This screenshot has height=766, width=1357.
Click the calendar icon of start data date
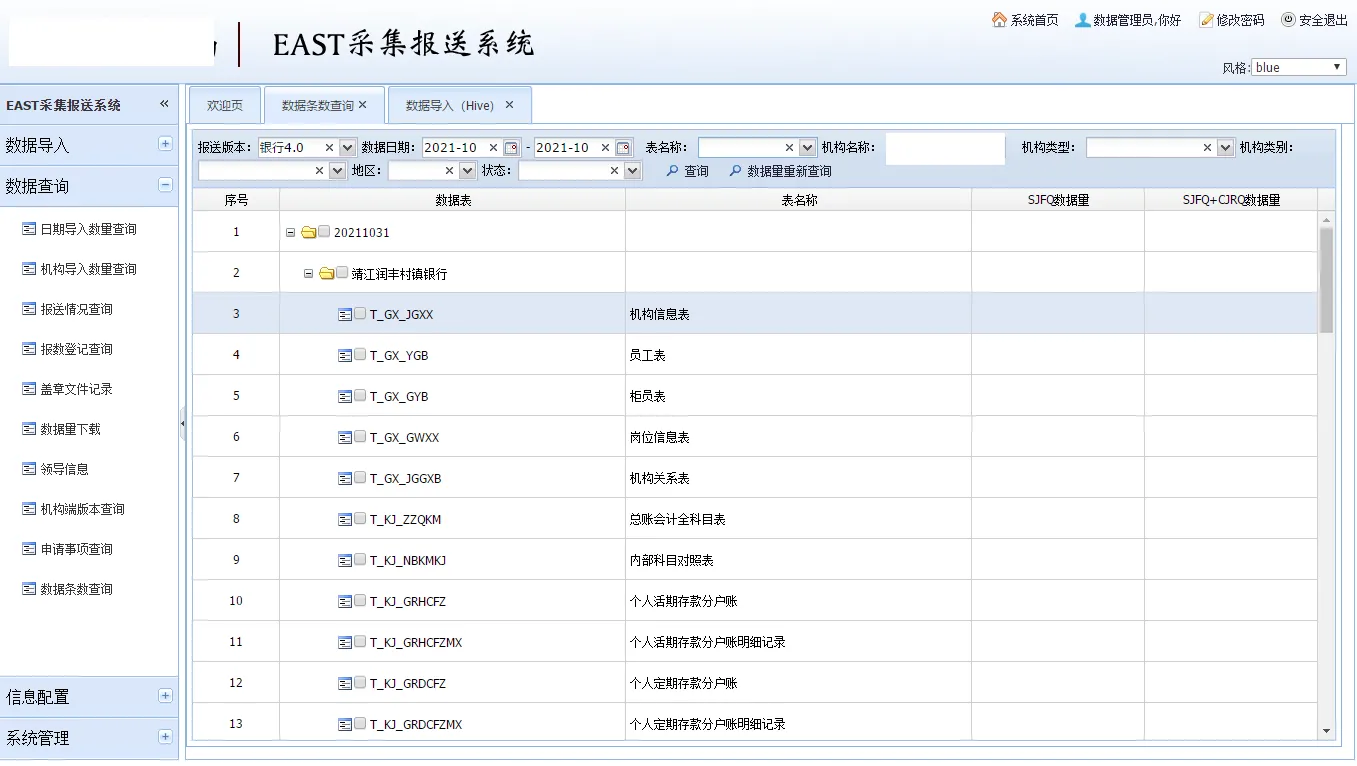511,148
